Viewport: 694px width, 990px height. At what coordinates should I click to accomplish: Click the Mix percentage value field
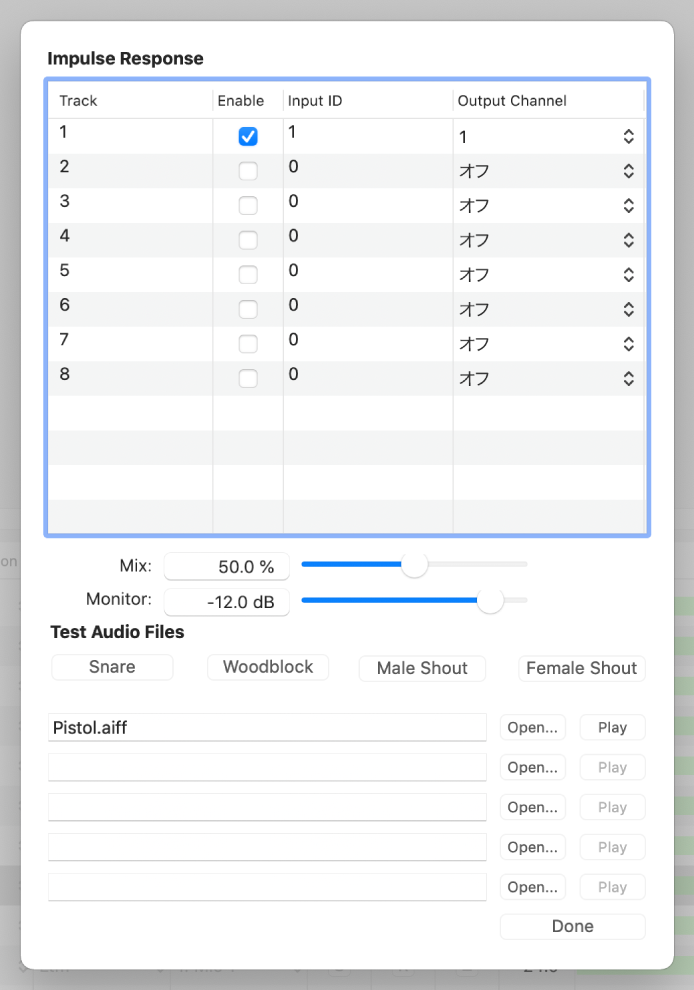(x=227, y=567)
